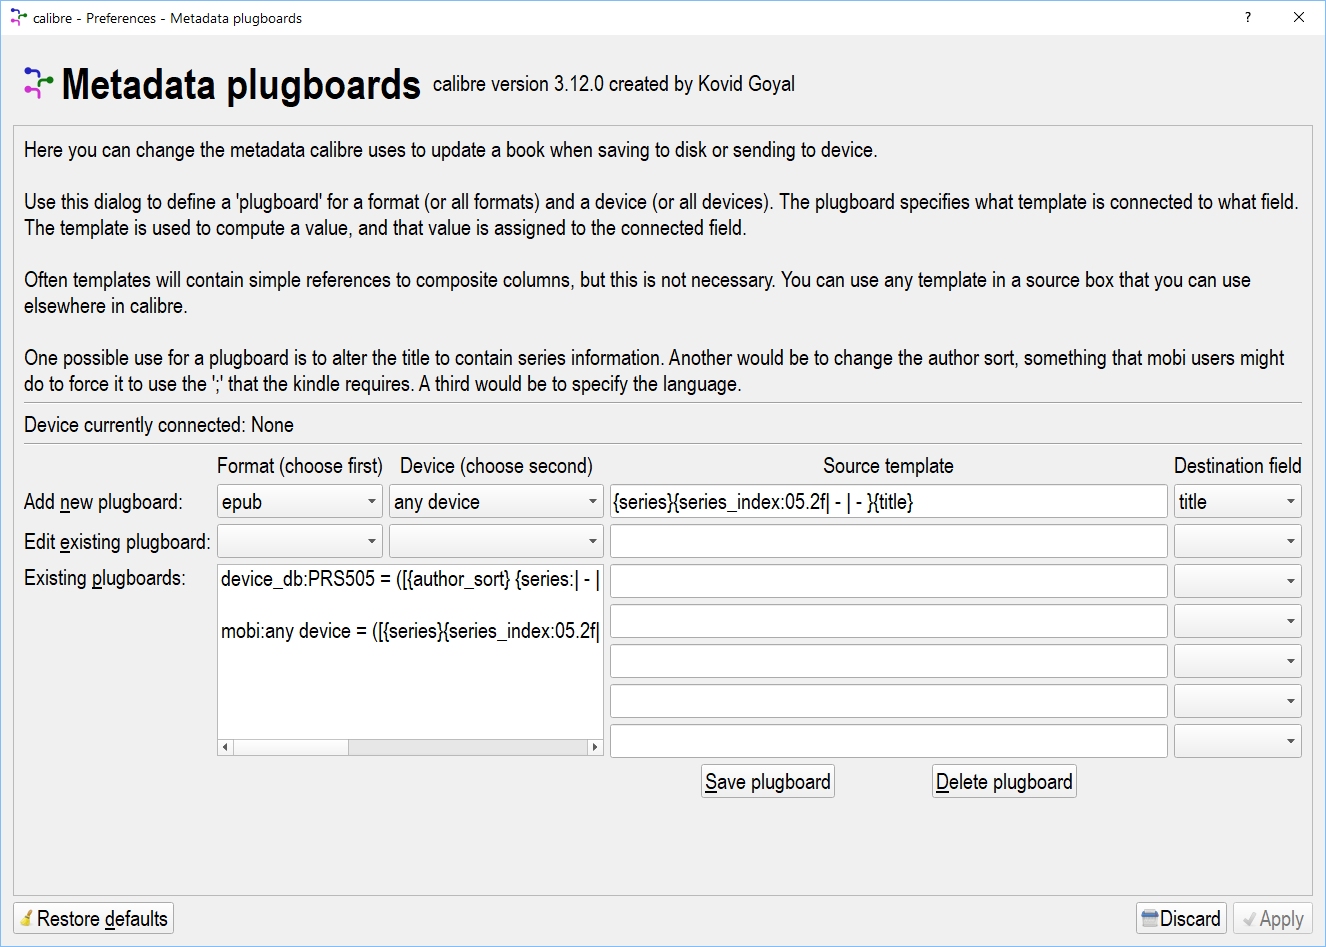Click the empty source field beside the Existing plugboards label

[888, 582]
